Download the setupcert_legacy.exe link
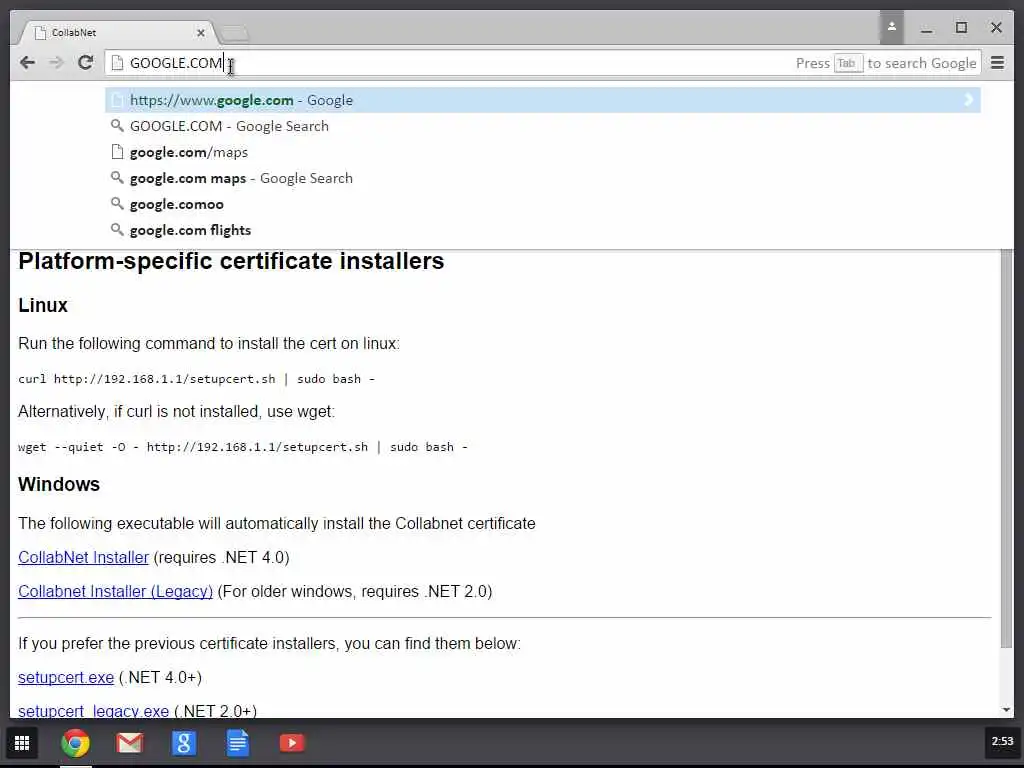 [93, 711]
